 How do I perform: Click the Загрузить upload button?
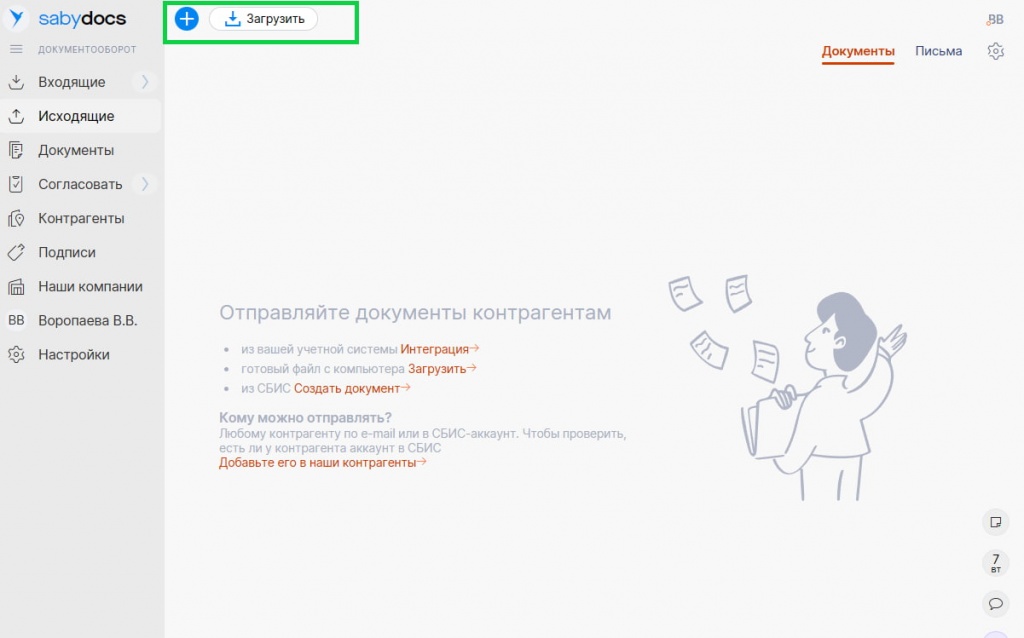[x=264, y=19]
